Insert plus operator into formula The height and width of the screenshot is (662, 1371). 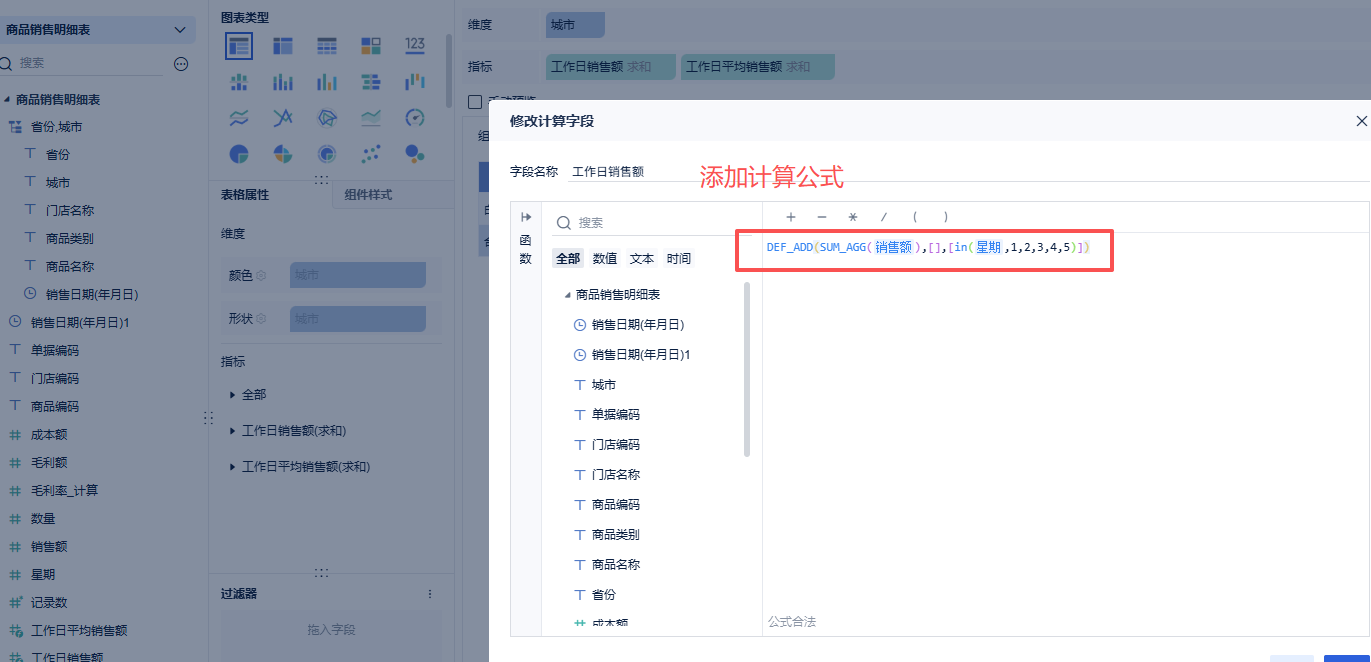(x=791, y=217)
